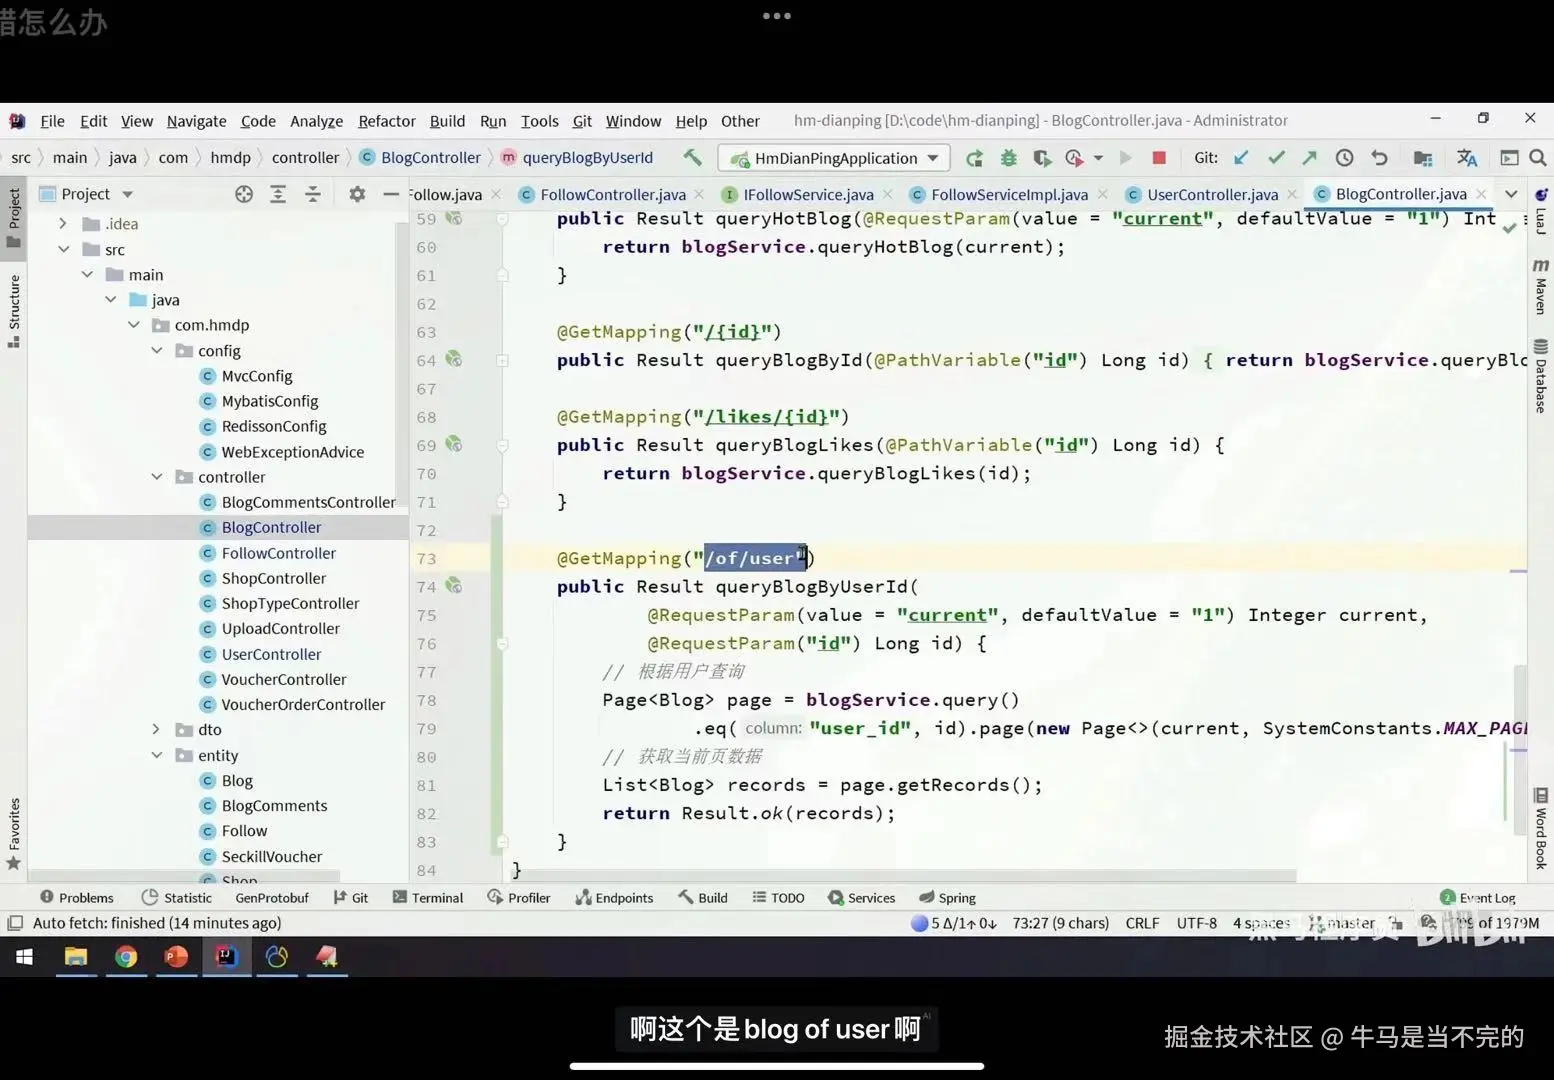Click CRLF line separator in status bar
Viewport: 1554px width, 1080px height.
(x=1142, y=923)
